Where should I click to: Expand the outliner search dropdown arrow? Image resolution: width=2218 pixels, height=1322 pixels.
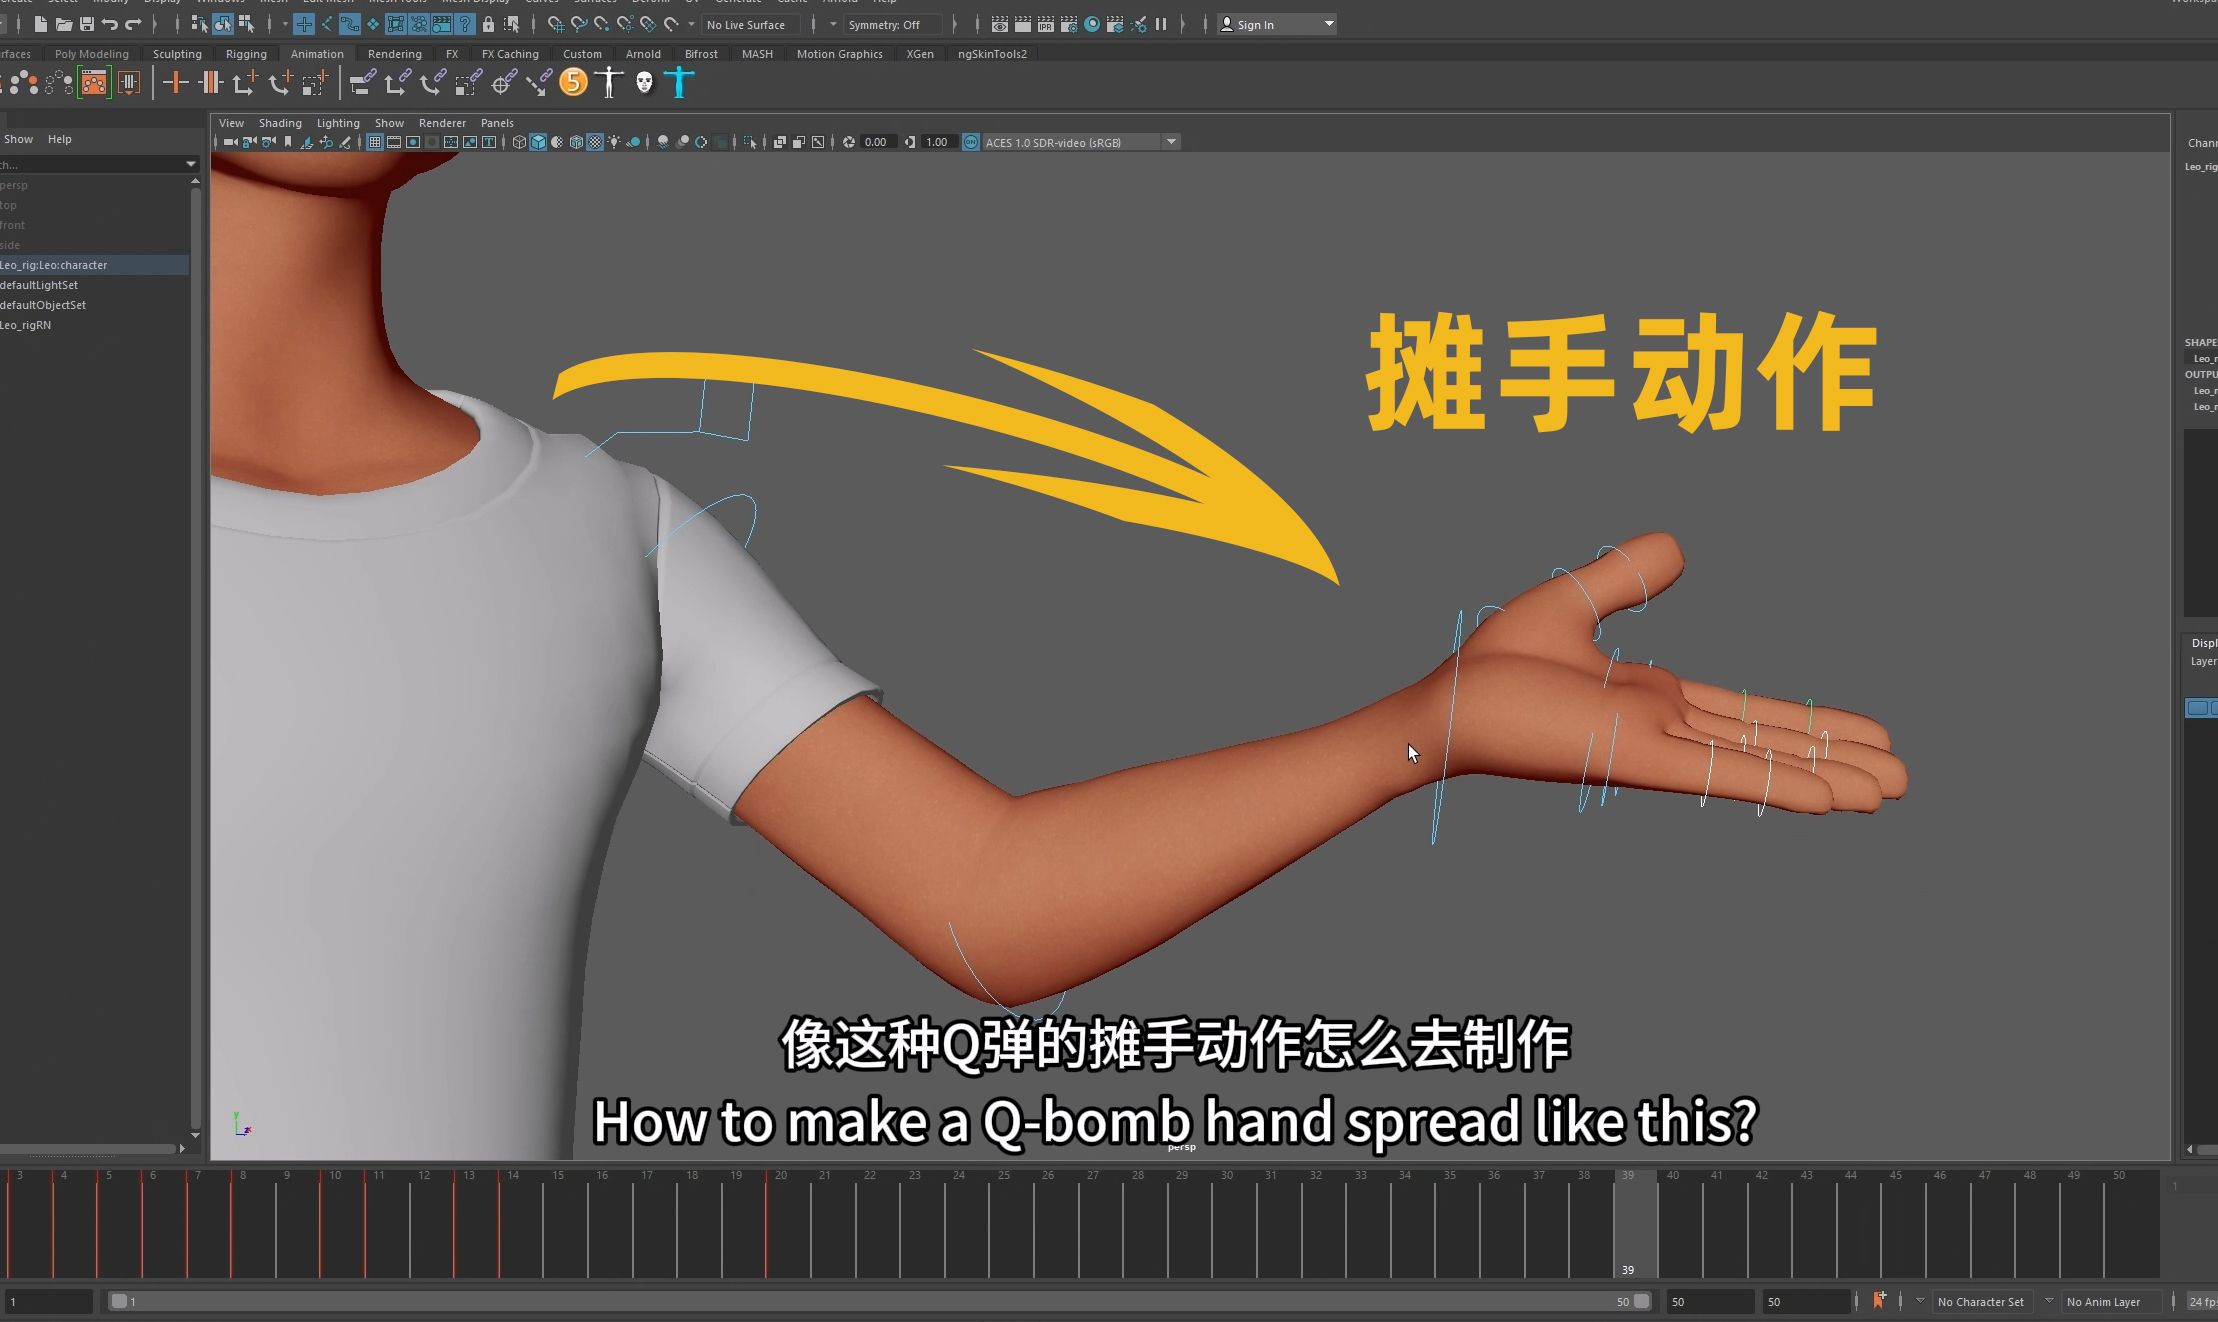[190, 164]
